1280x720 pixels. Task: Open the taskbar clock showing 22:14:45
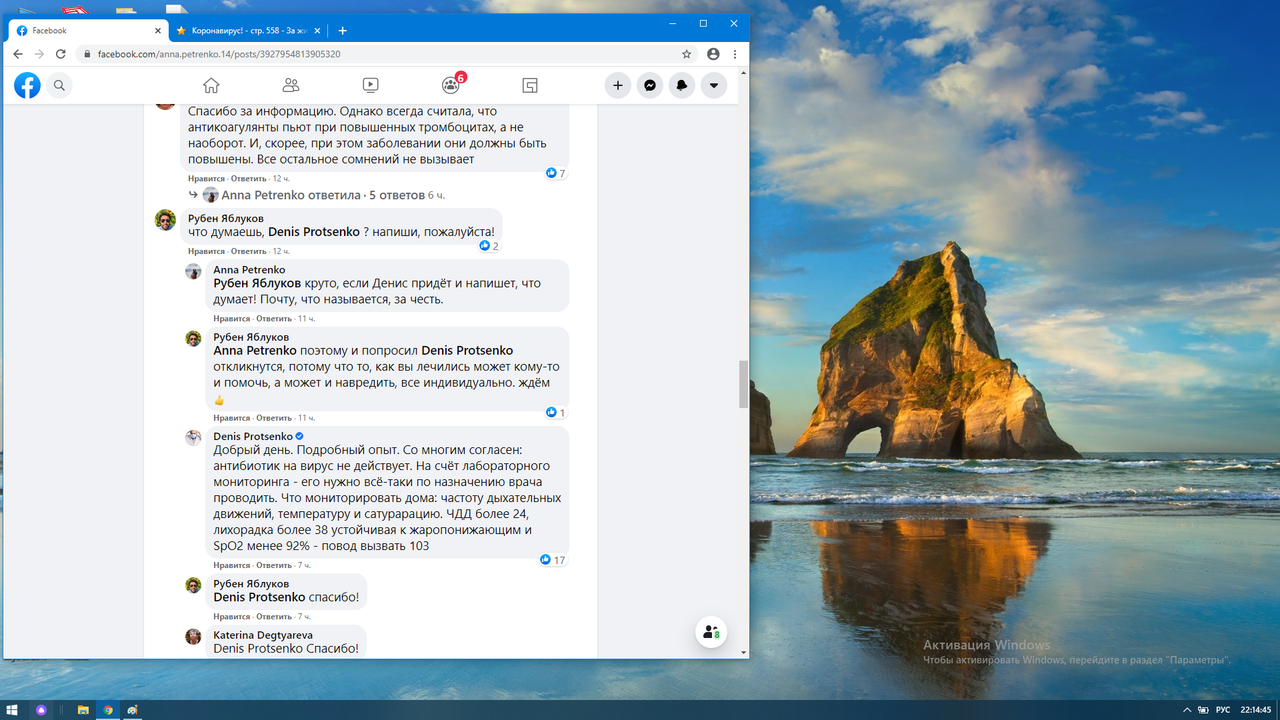[1256, 710]
